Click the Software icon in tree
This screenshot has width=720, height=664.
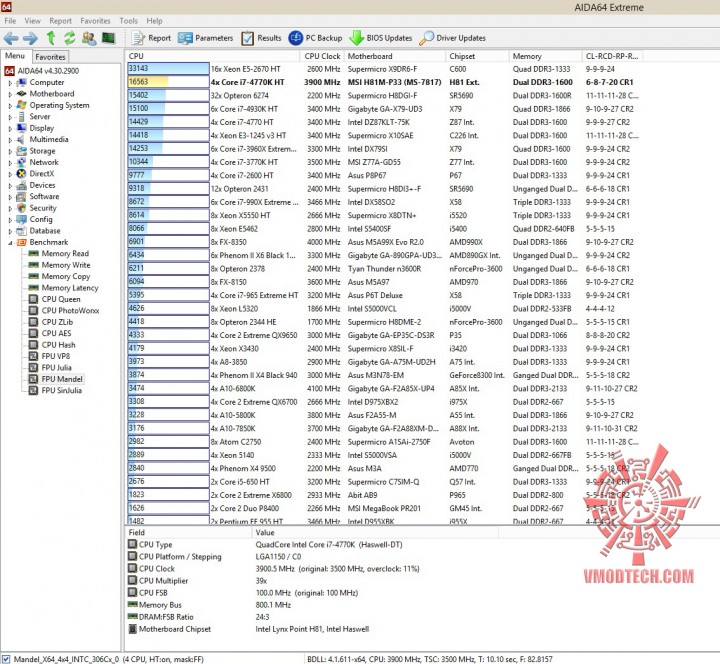click(x=21, y=197)
